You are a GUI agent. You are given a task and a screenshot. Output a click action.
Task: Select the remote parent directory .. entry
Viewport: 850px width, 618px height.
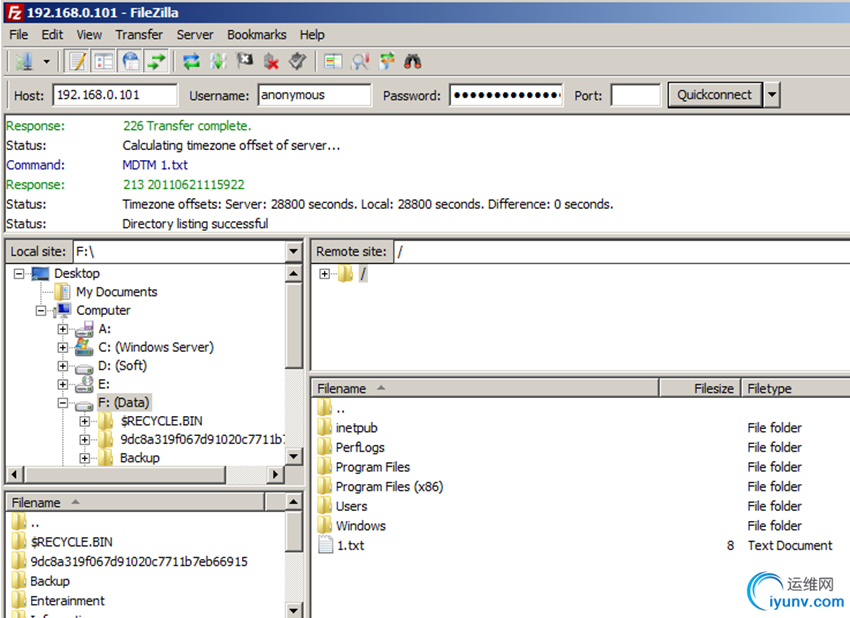(x=340, y=409)
